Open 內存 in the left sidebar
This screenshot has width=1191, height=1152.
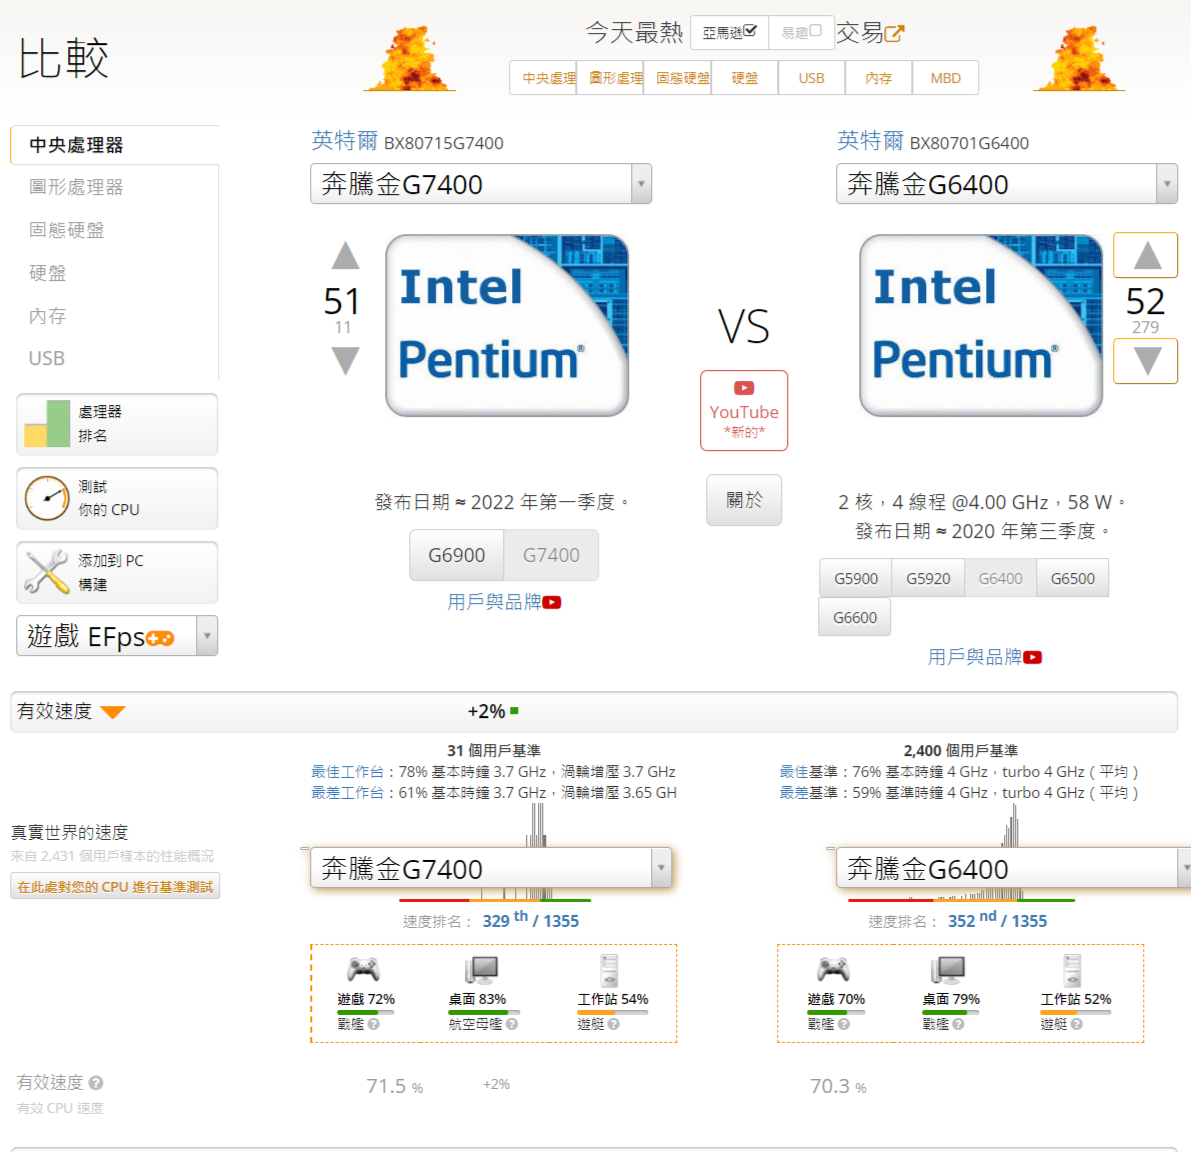[x=47, y=316]
